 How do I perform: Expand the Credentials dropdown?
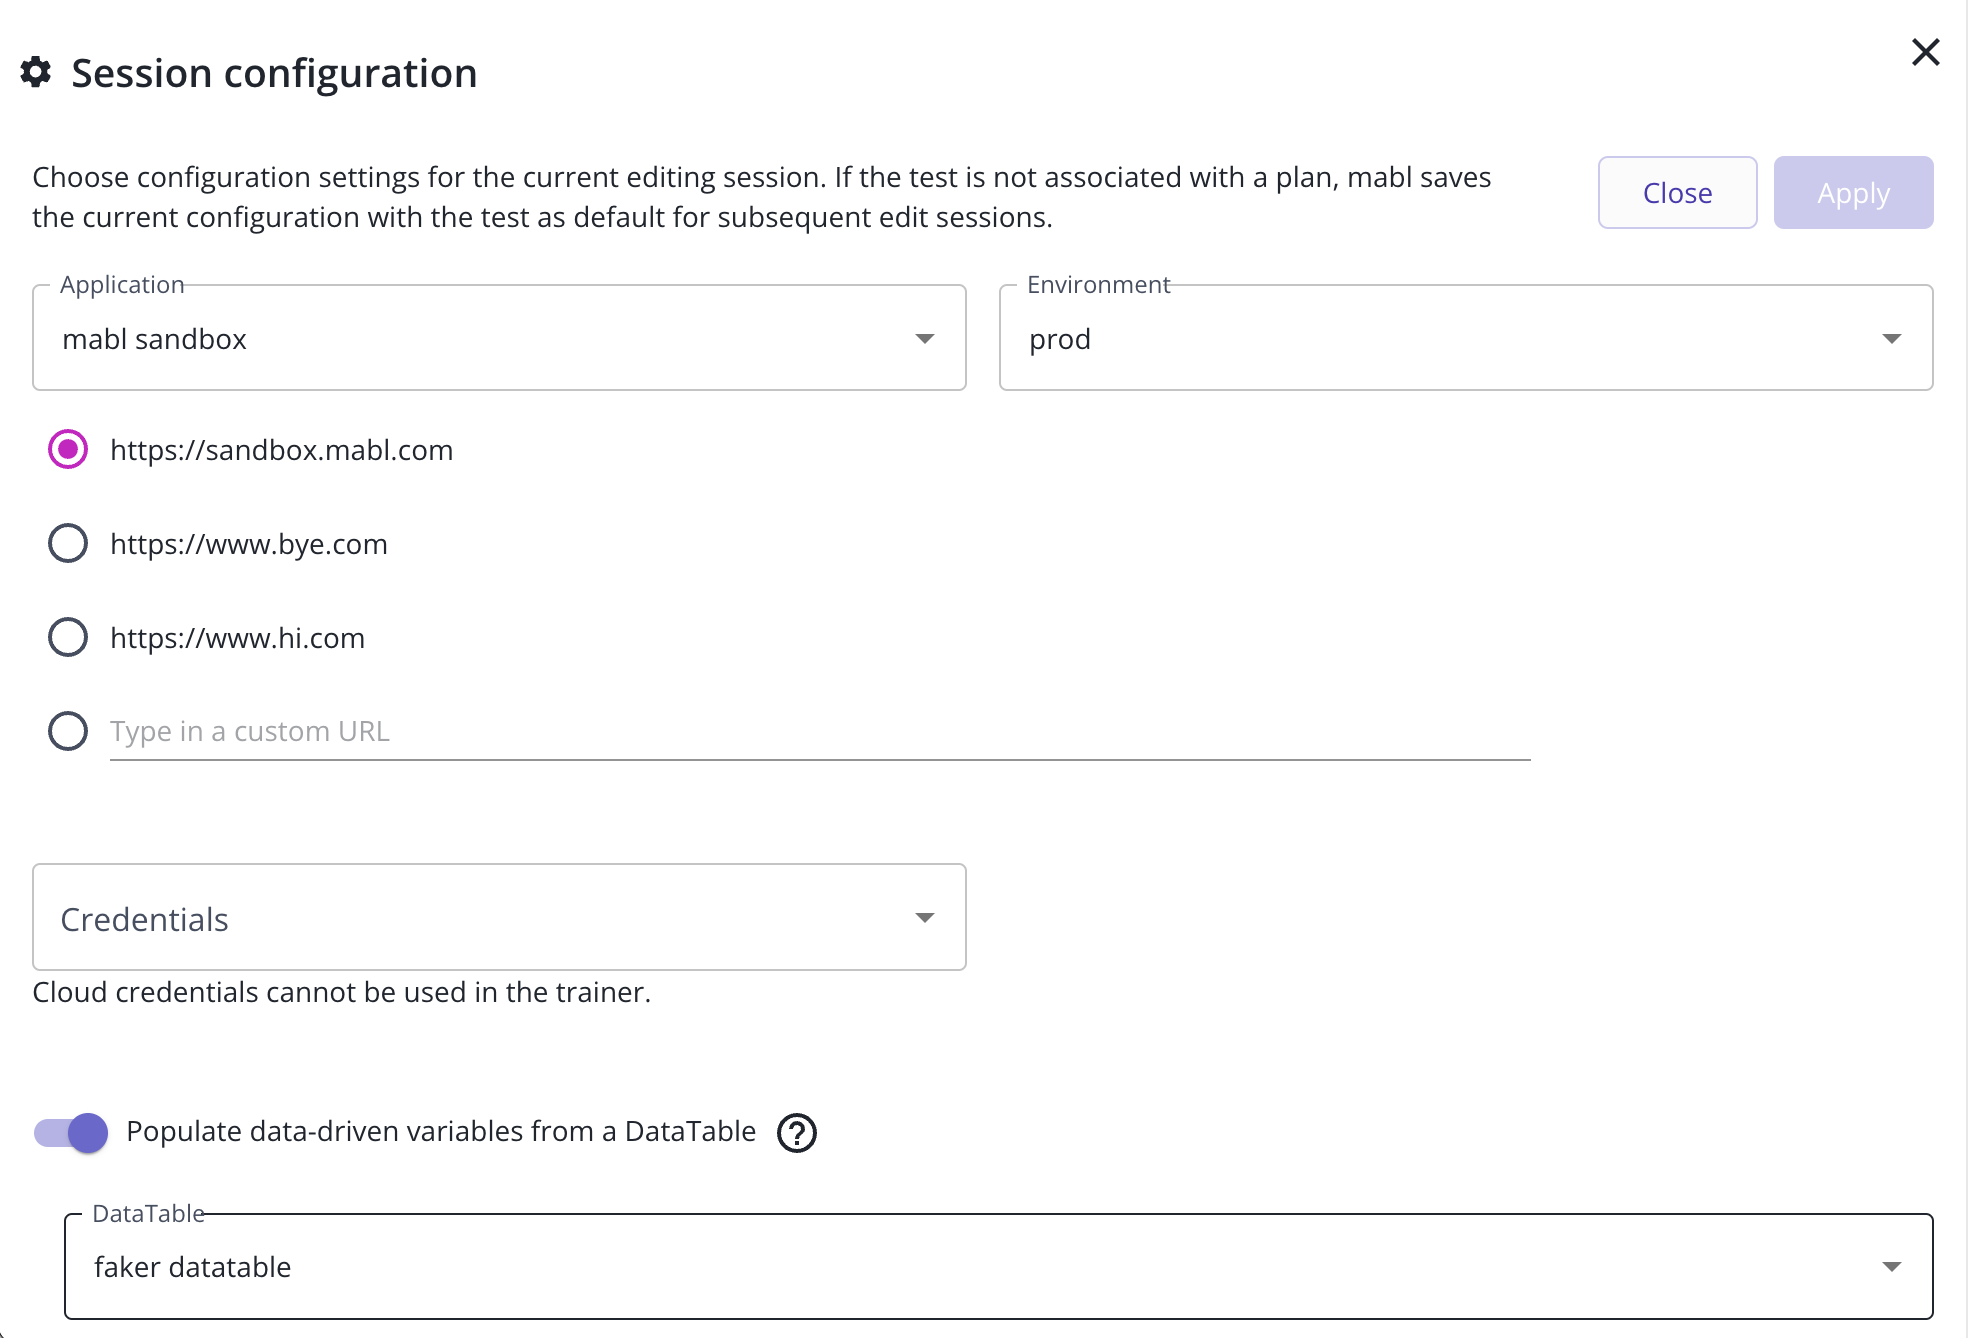pos(499,917)
